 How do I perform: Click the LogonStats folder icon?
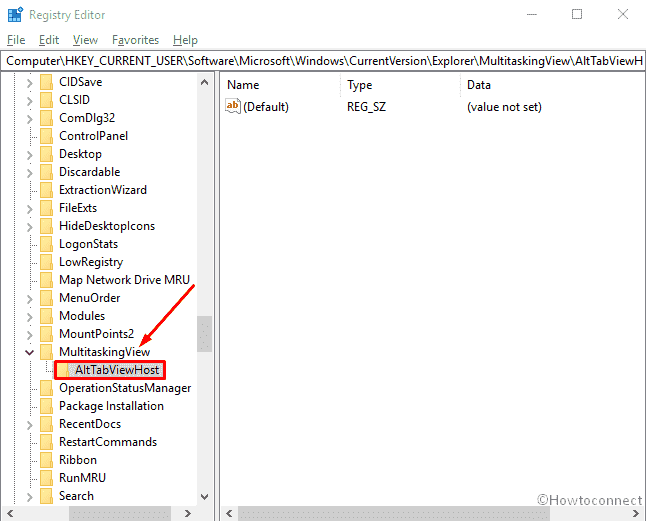(x=47, y=244)
